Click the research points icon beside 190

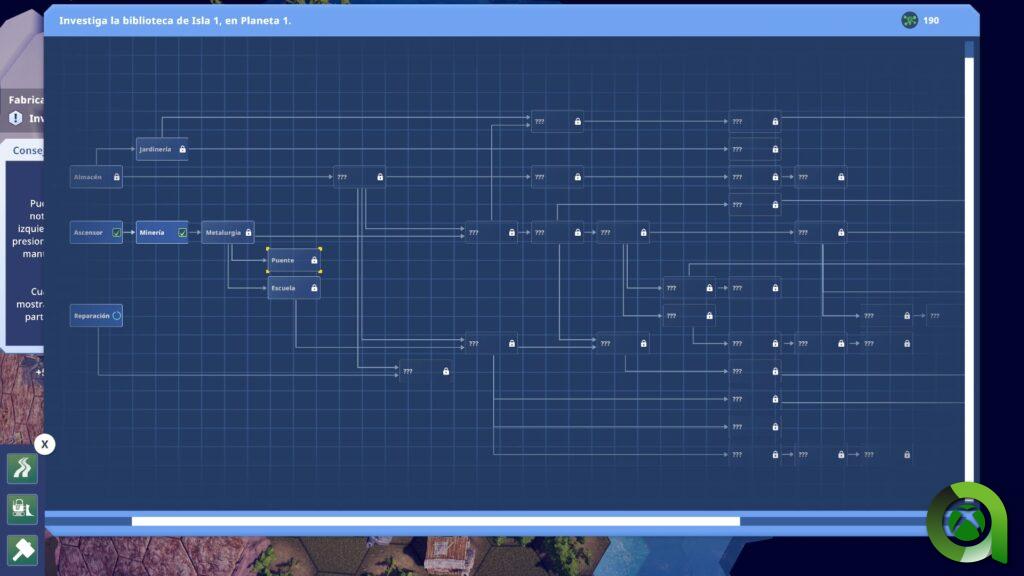click(909, 20)
